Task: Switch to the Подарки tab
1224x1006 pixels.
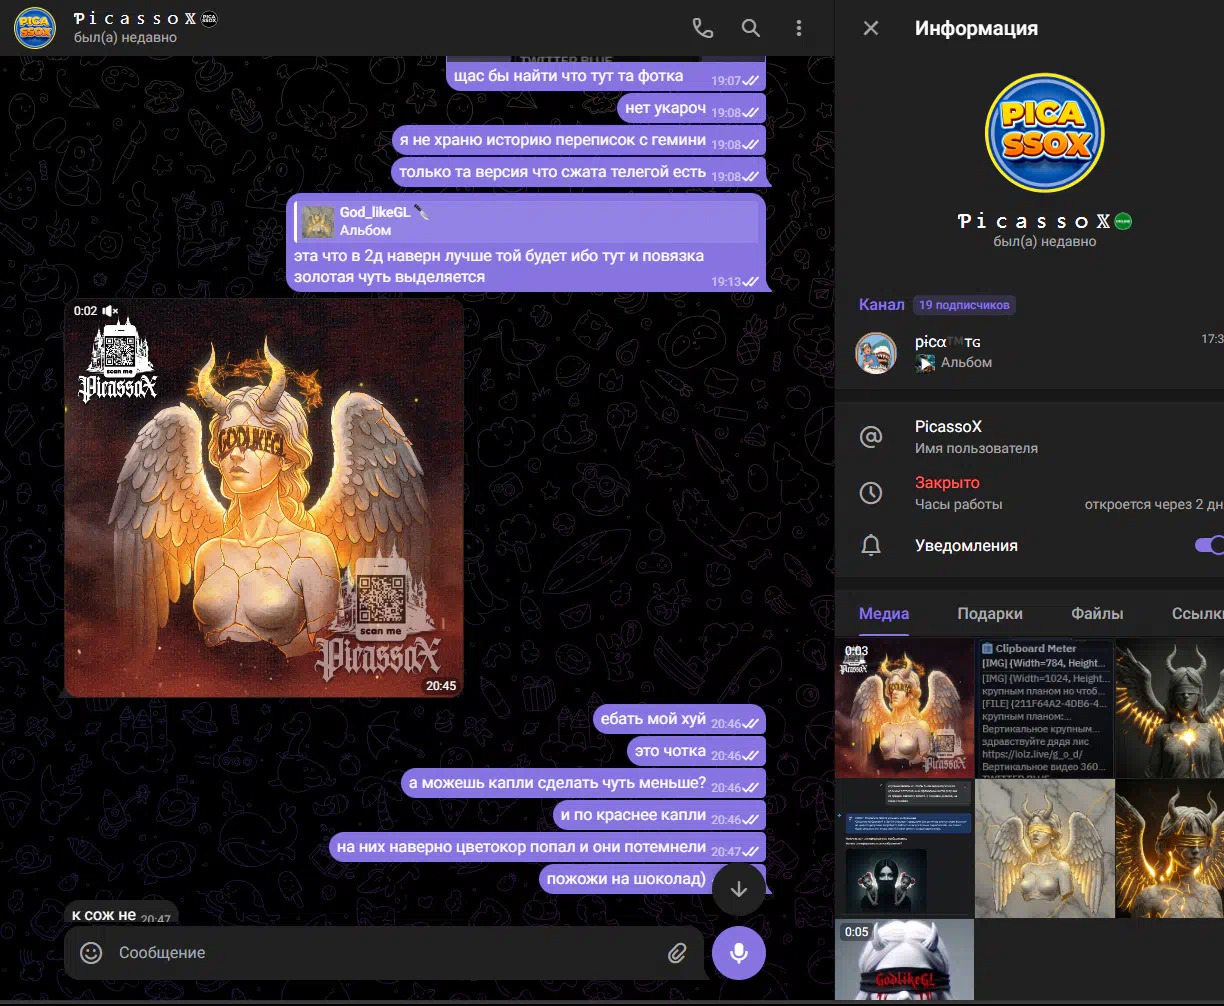Action: pyautogui.click(x=990, y=614)
